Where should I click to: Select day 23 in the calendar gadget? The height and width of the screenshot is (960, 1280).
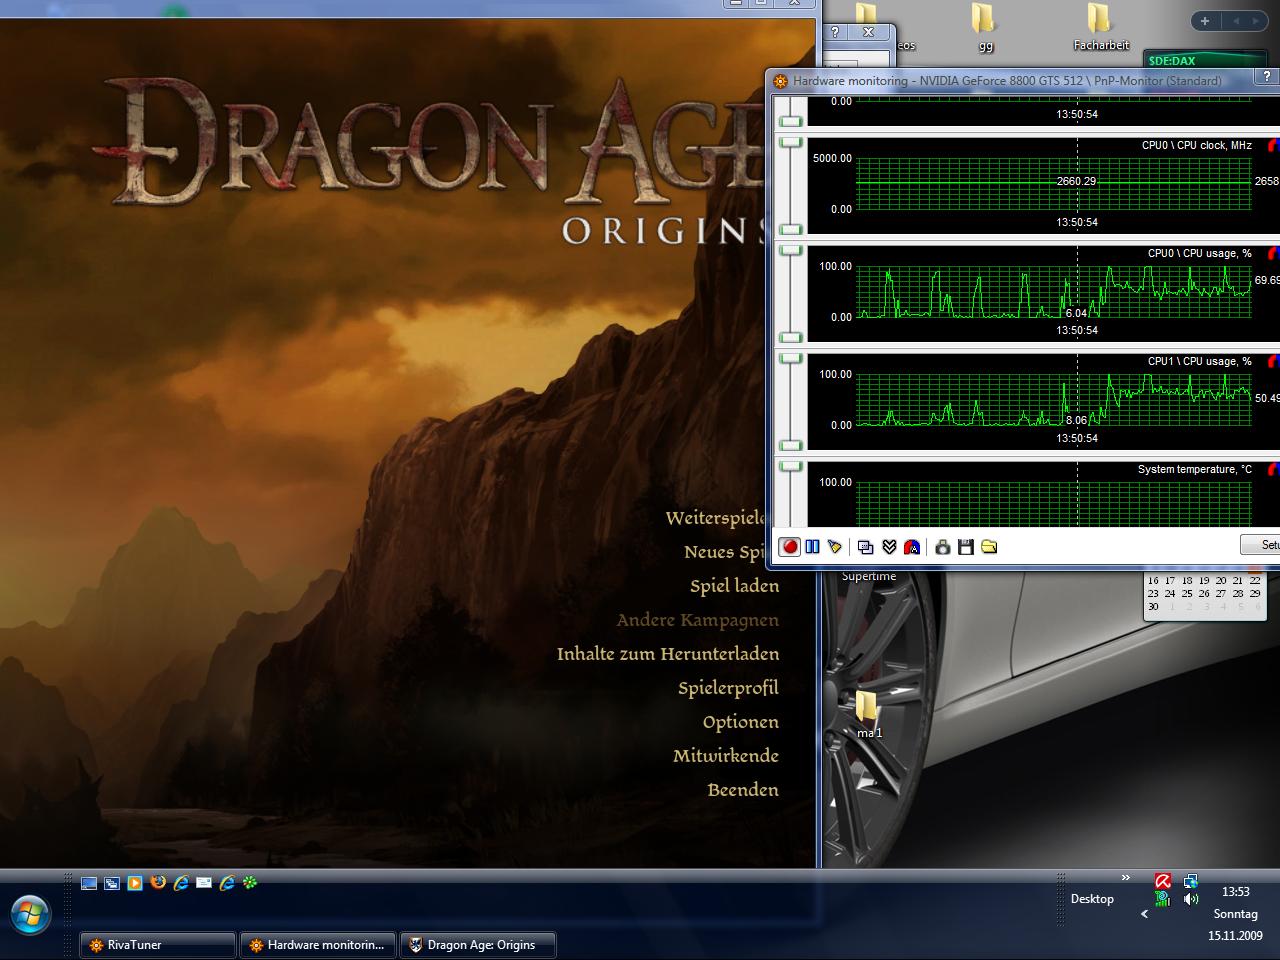[x=1153, y=593]
